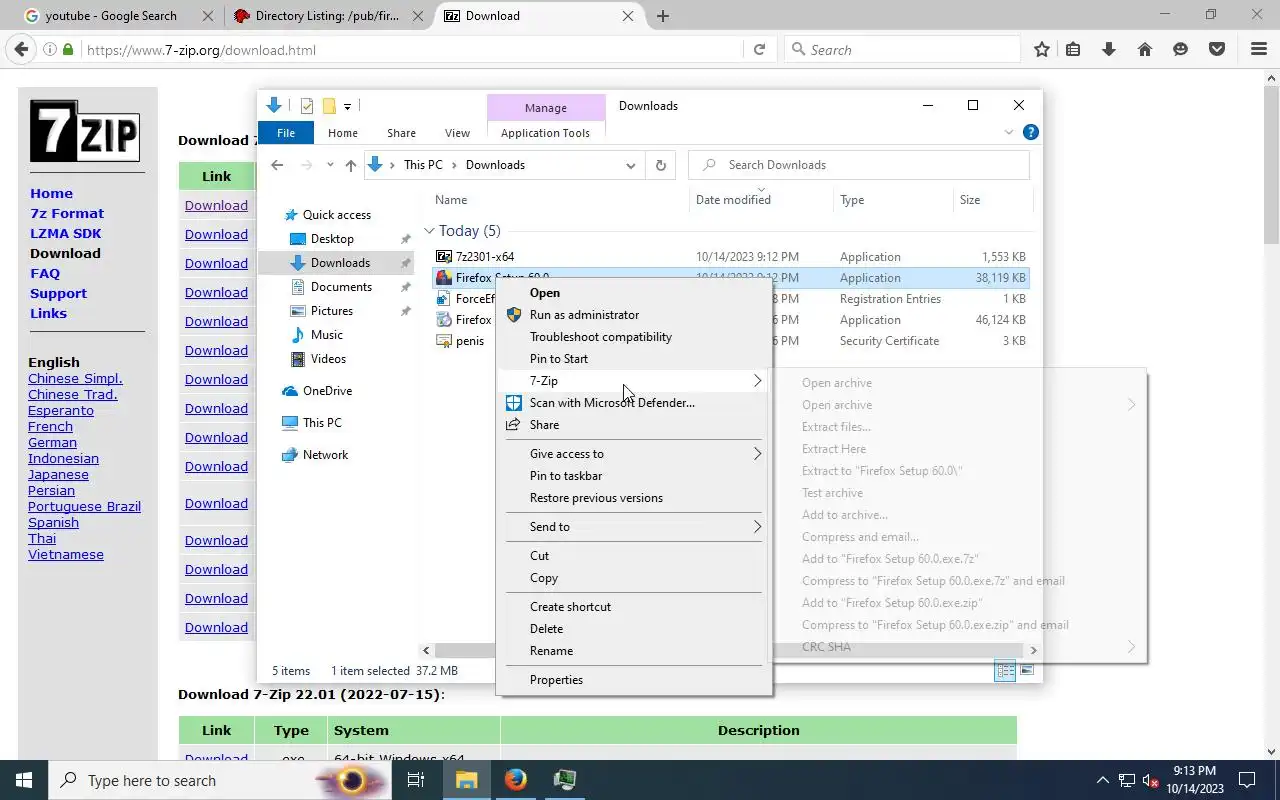Open Task View from the taskbar
This screenshot has width=1280, height=800.
pyautogui.click(x=416, y=780)
